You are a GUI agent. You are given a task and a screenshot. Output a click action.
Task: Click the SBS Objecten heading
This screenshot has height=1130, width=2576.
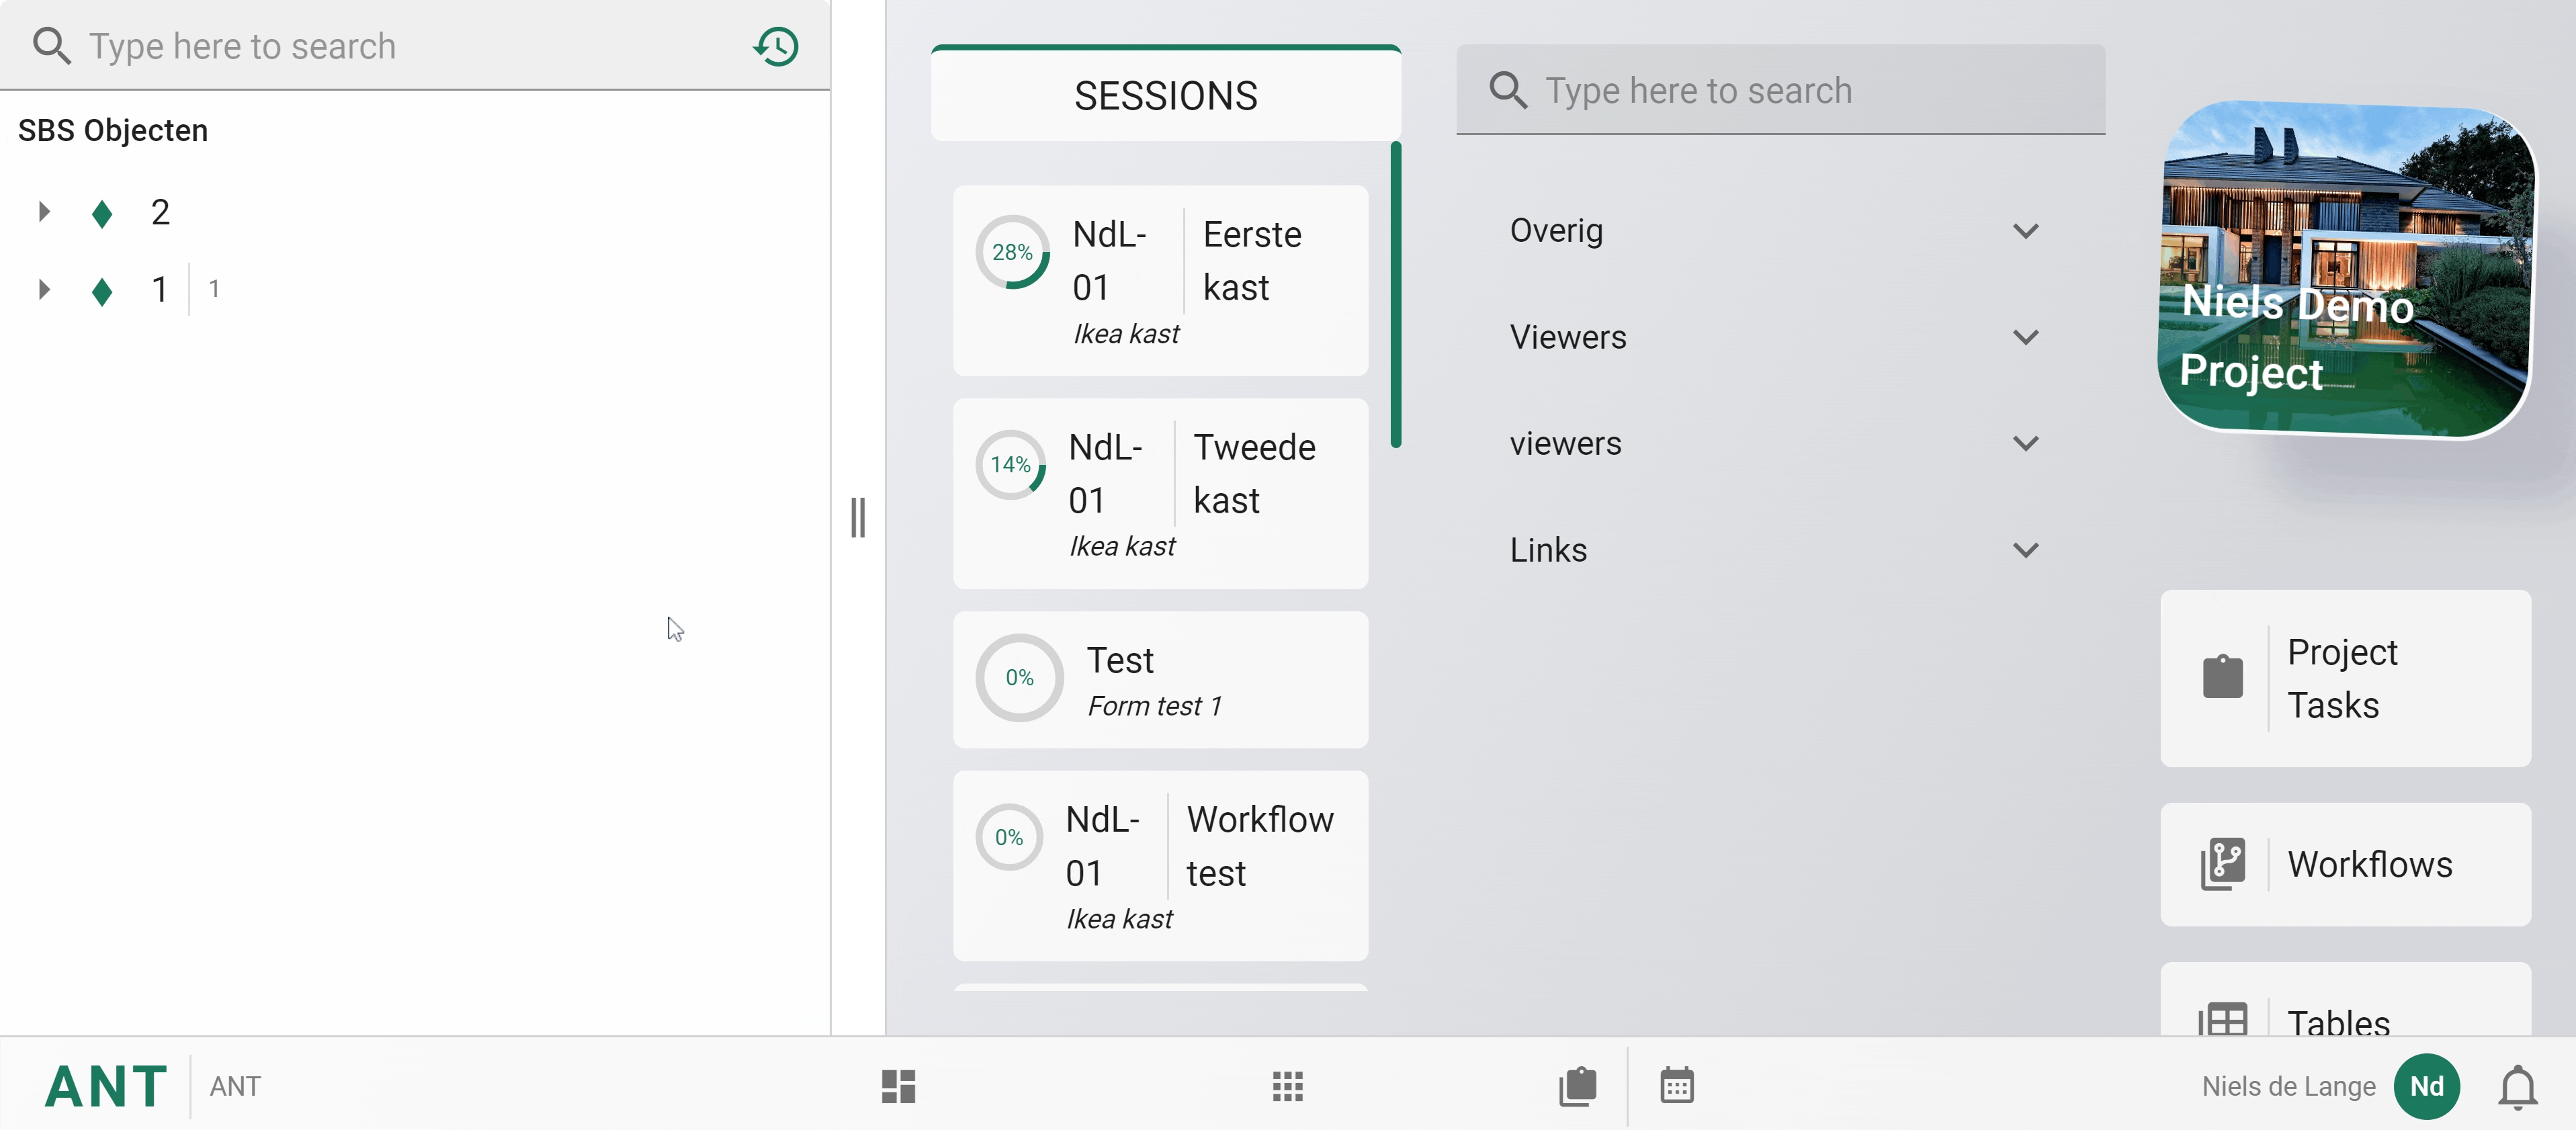click(113, 130)
